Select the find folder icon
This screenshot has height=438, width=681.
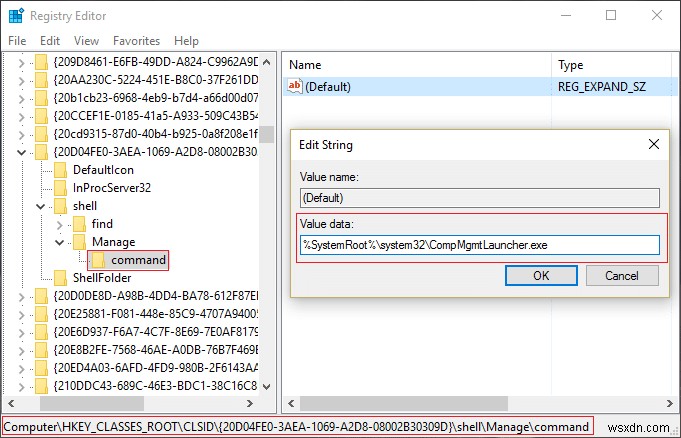(79, 224)
